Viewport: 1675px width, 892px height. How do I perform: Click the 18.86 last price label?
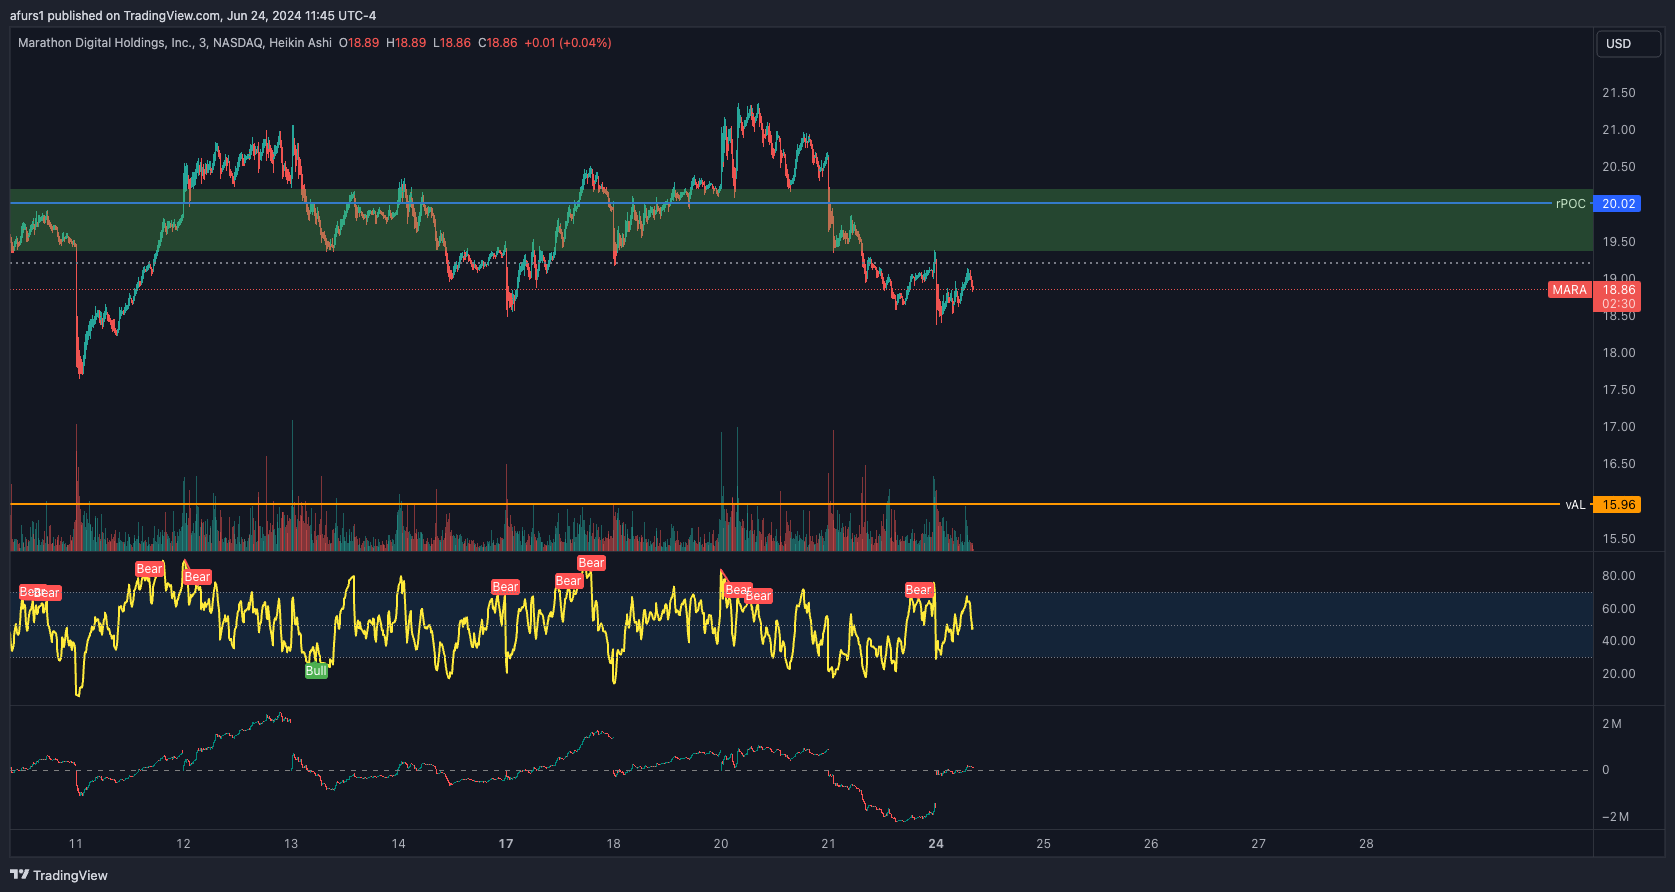(1619, 290)
